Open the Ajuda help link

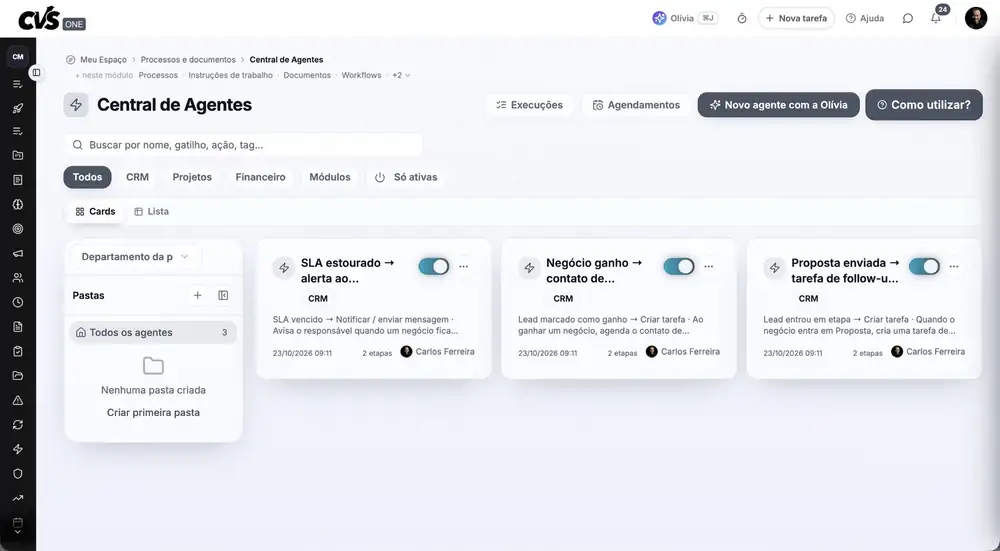point(865,18)
